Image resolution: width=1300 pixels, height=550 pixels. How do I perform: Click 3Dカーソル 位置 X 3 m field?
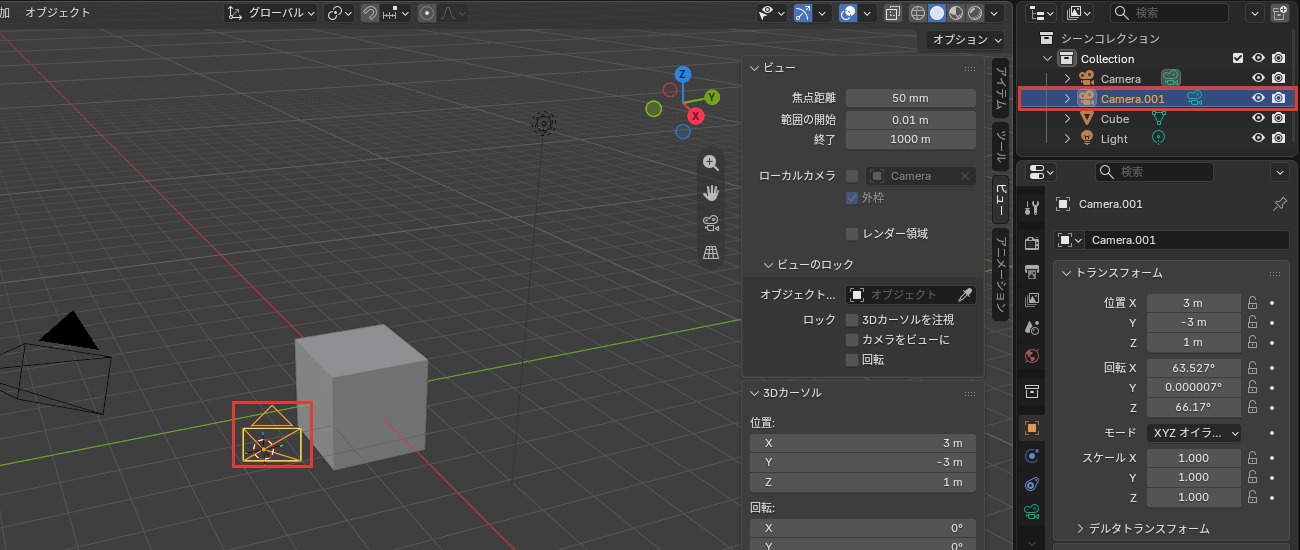pyautogui.click(x=863, y=442)
